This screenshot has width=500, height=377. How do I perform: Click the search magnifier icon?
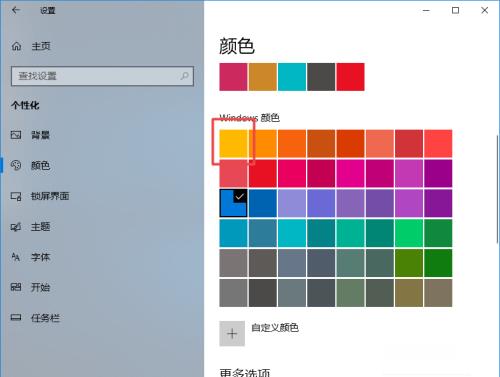click(x=184, y=76)
